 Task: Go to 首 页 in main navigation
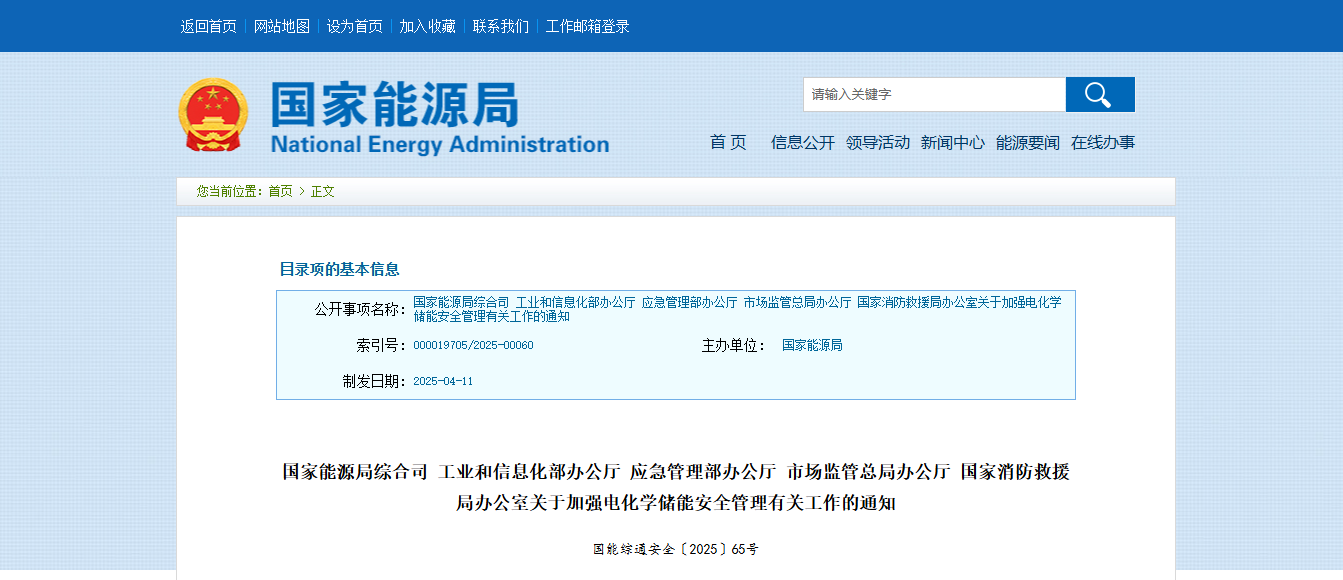[728, 142]
